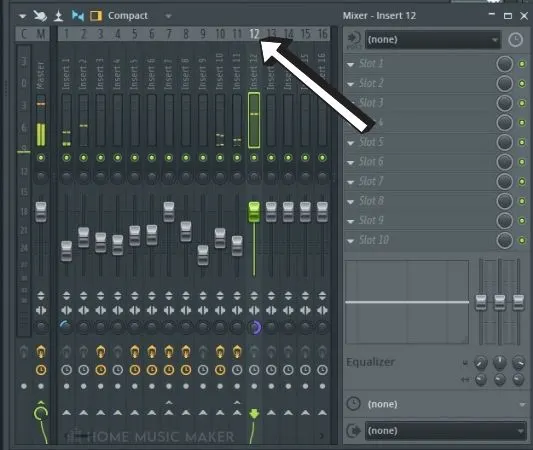Toggle Insert 5 orange effects enable icon
533x450 pixels.
135,352
